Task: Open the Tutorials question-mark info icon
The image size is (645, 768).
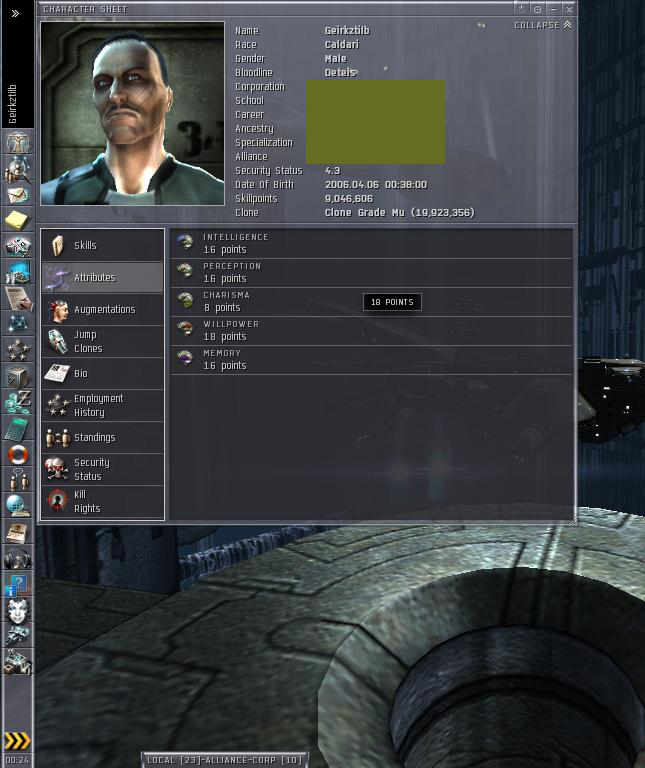Action: [18, 585]
